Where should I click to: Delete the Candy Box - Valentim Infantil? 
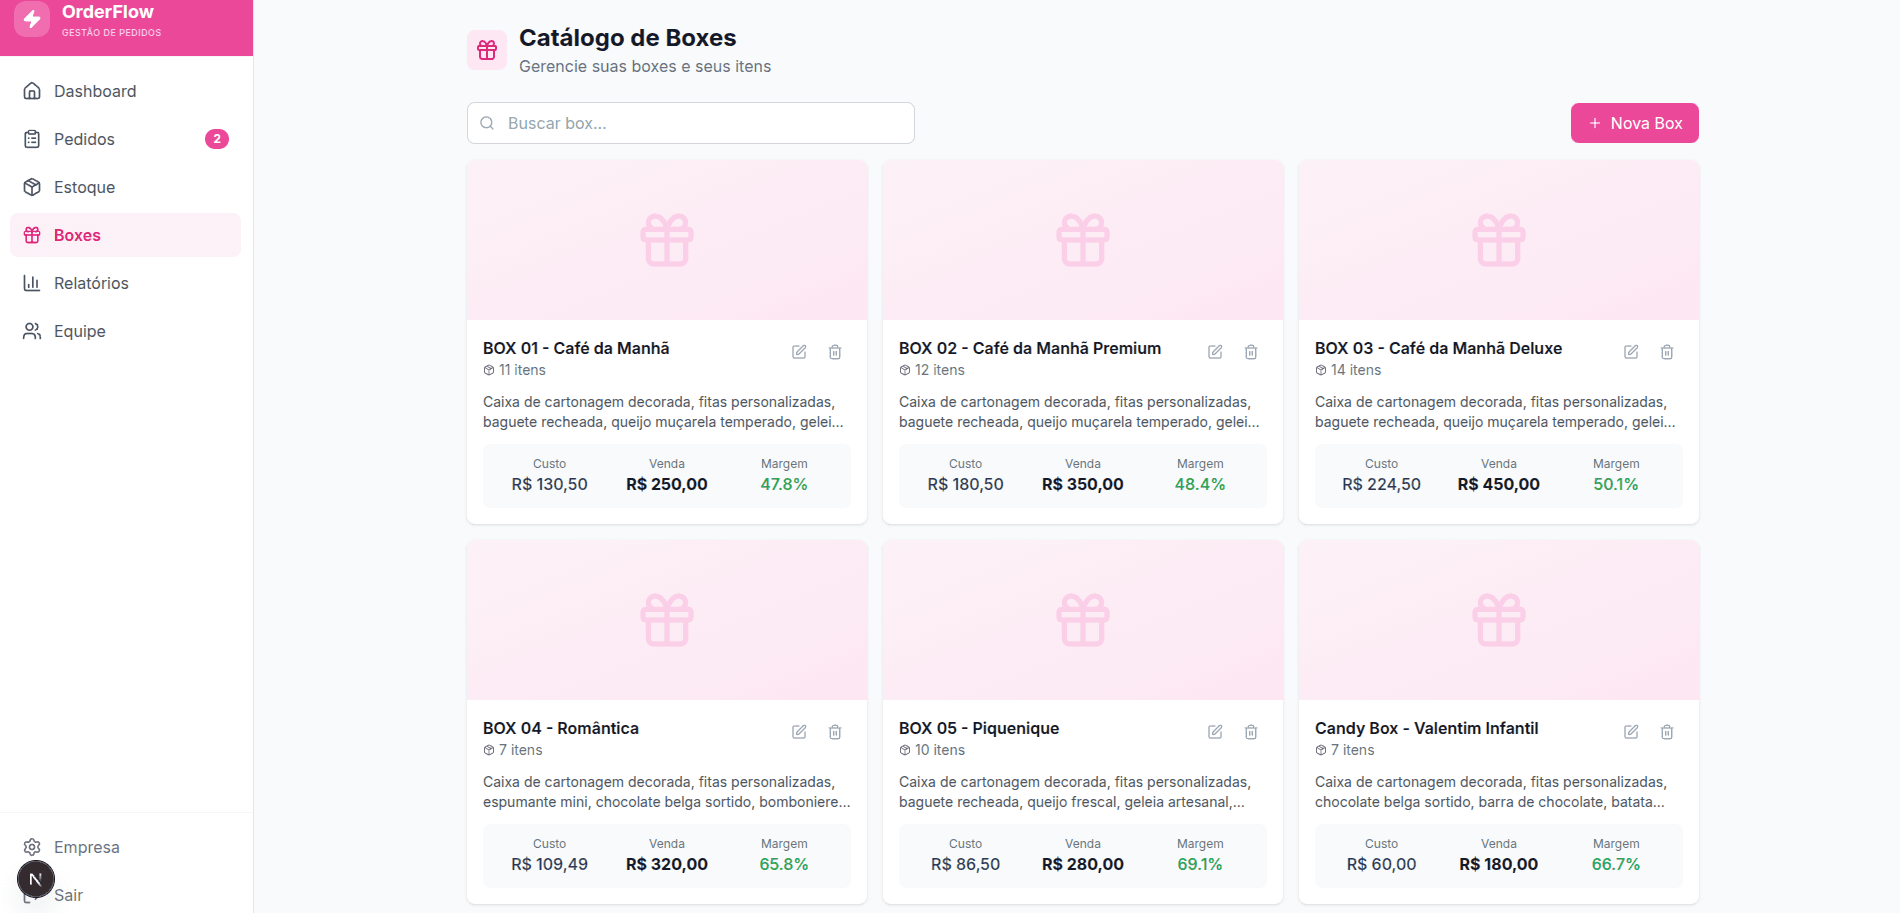1667,732
